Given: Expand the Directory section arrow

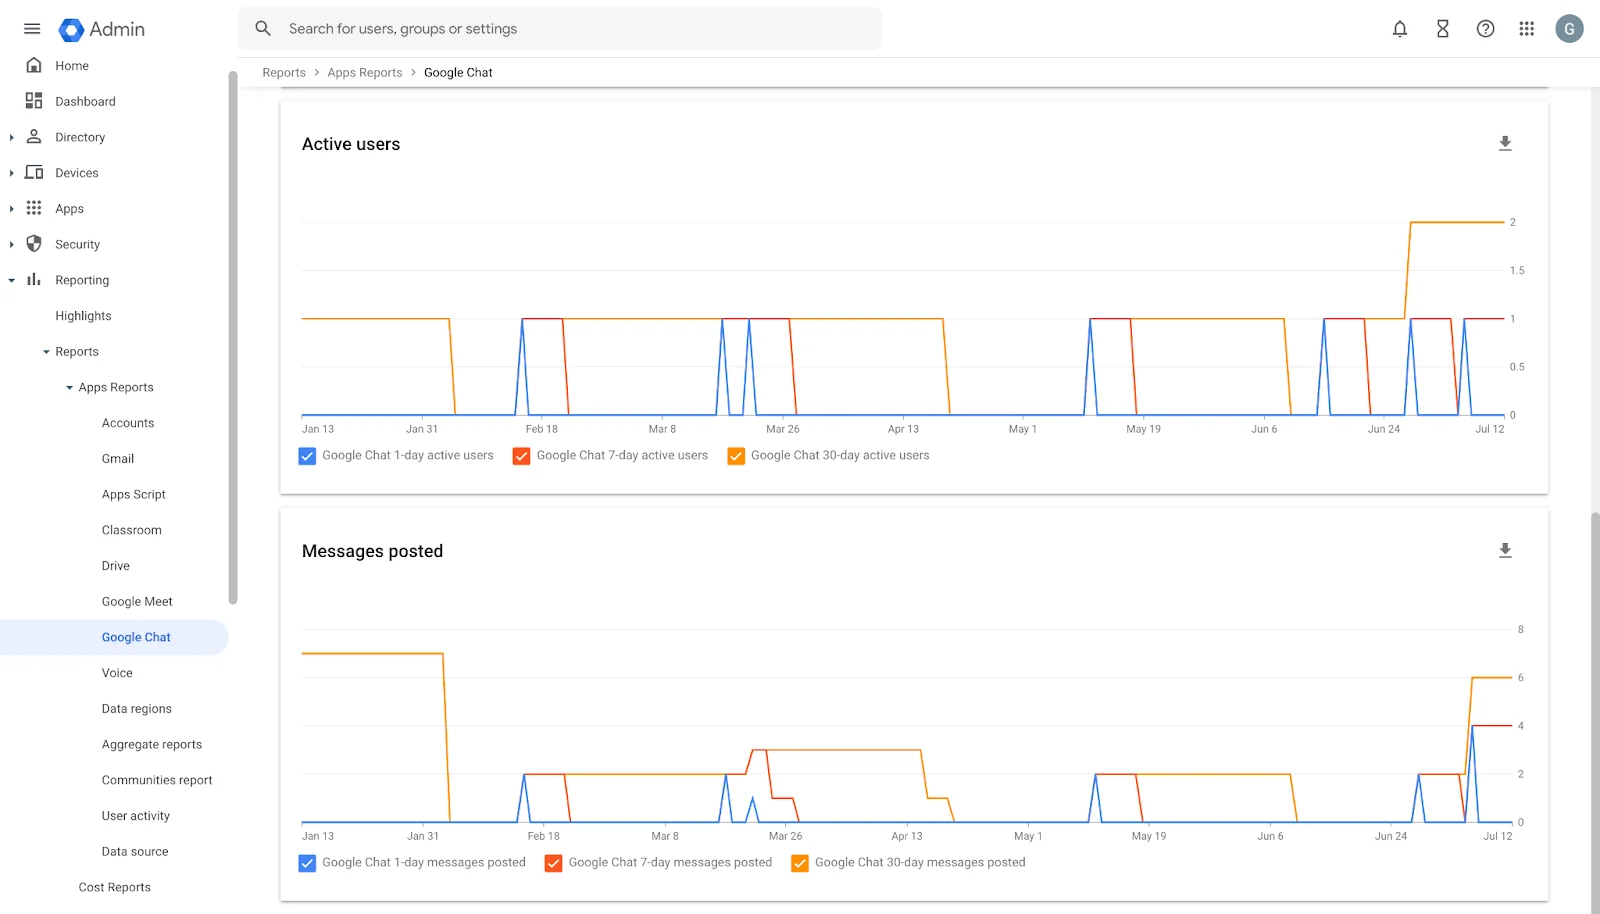Looking at the screenshot, I should [12, 138].
